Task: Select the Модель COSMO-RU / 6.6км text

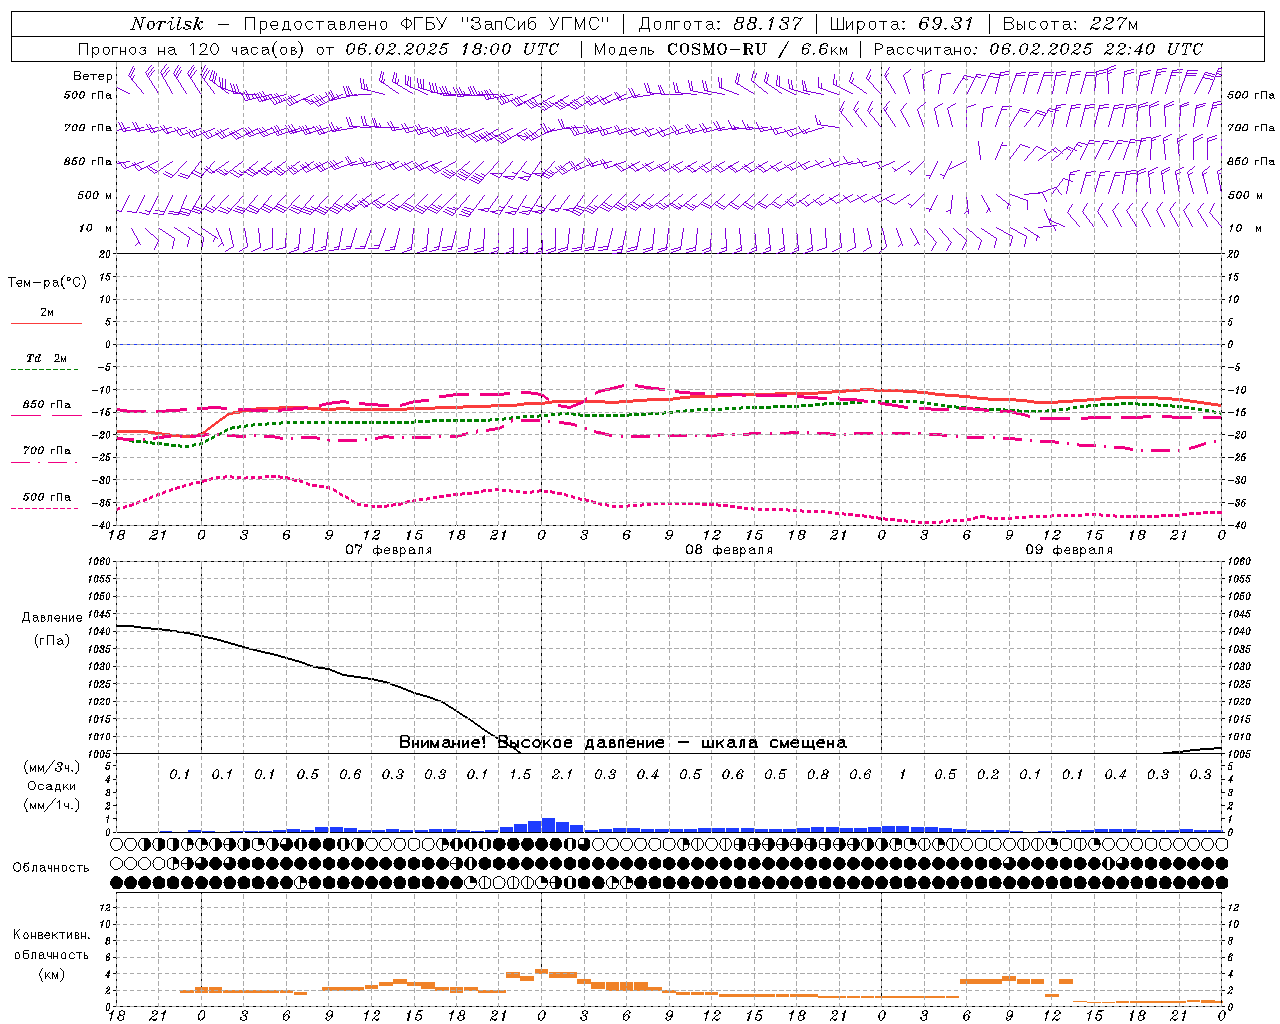Action: [x=721, y=49]
